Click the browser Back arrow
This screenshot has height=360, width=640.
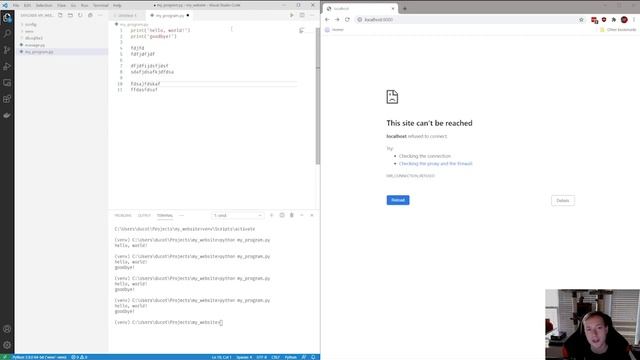(327, 20)
